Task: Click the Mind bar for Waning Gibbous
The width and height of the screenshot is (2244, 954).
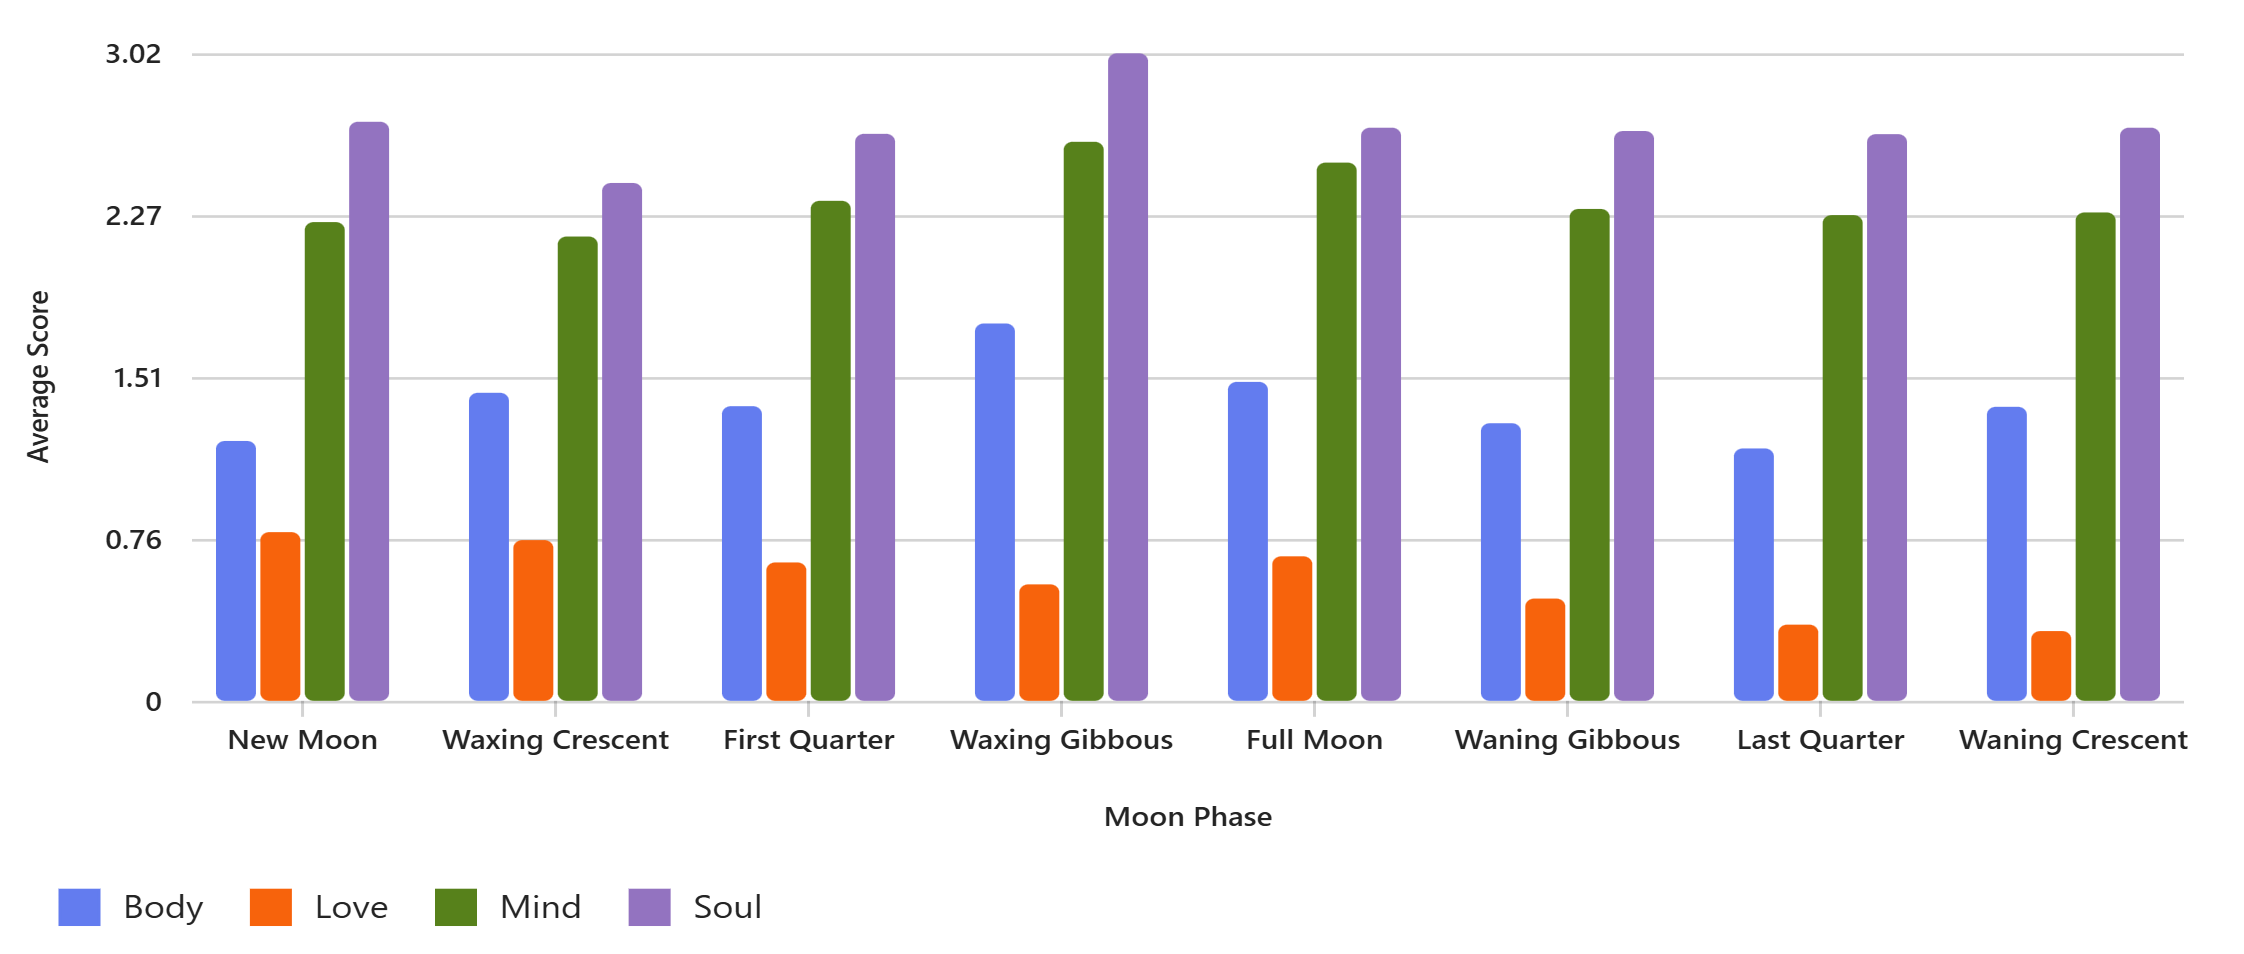Action: pos(1589,455)
